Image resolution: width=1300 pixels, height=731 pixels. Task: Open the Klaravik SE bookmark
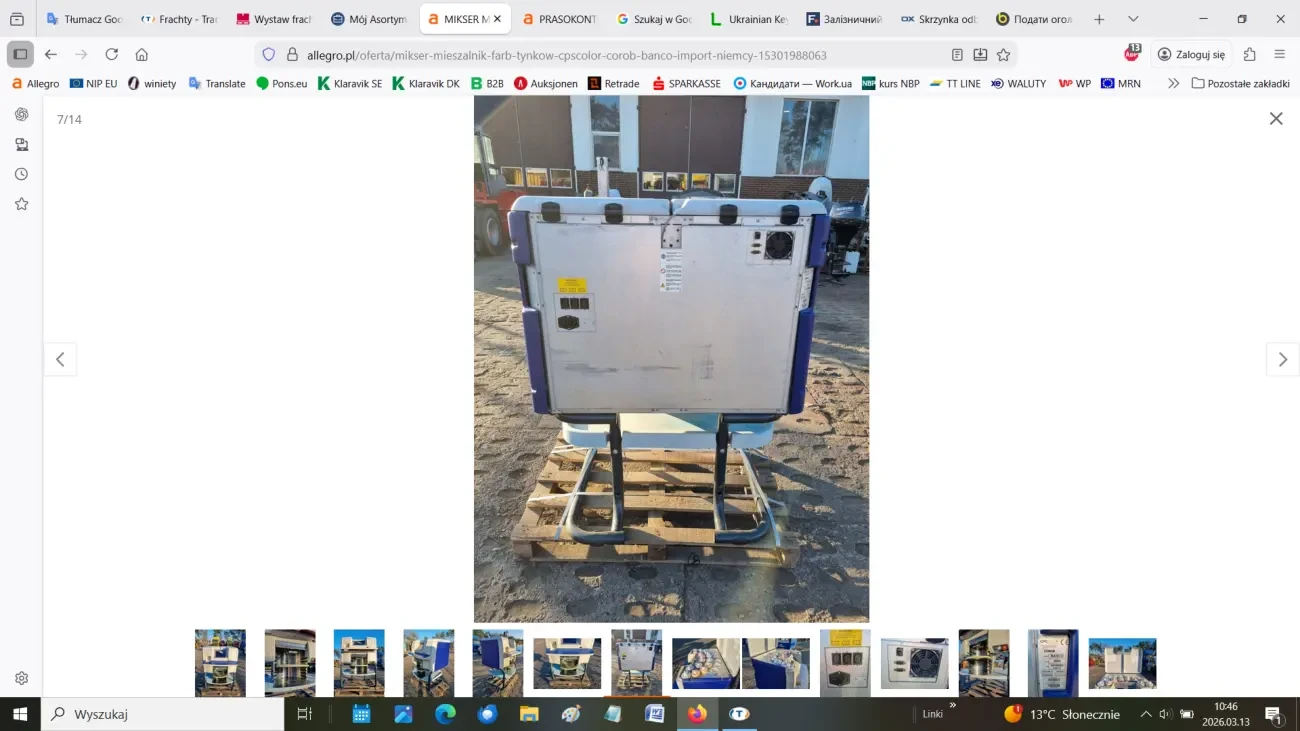coord(349,84)
